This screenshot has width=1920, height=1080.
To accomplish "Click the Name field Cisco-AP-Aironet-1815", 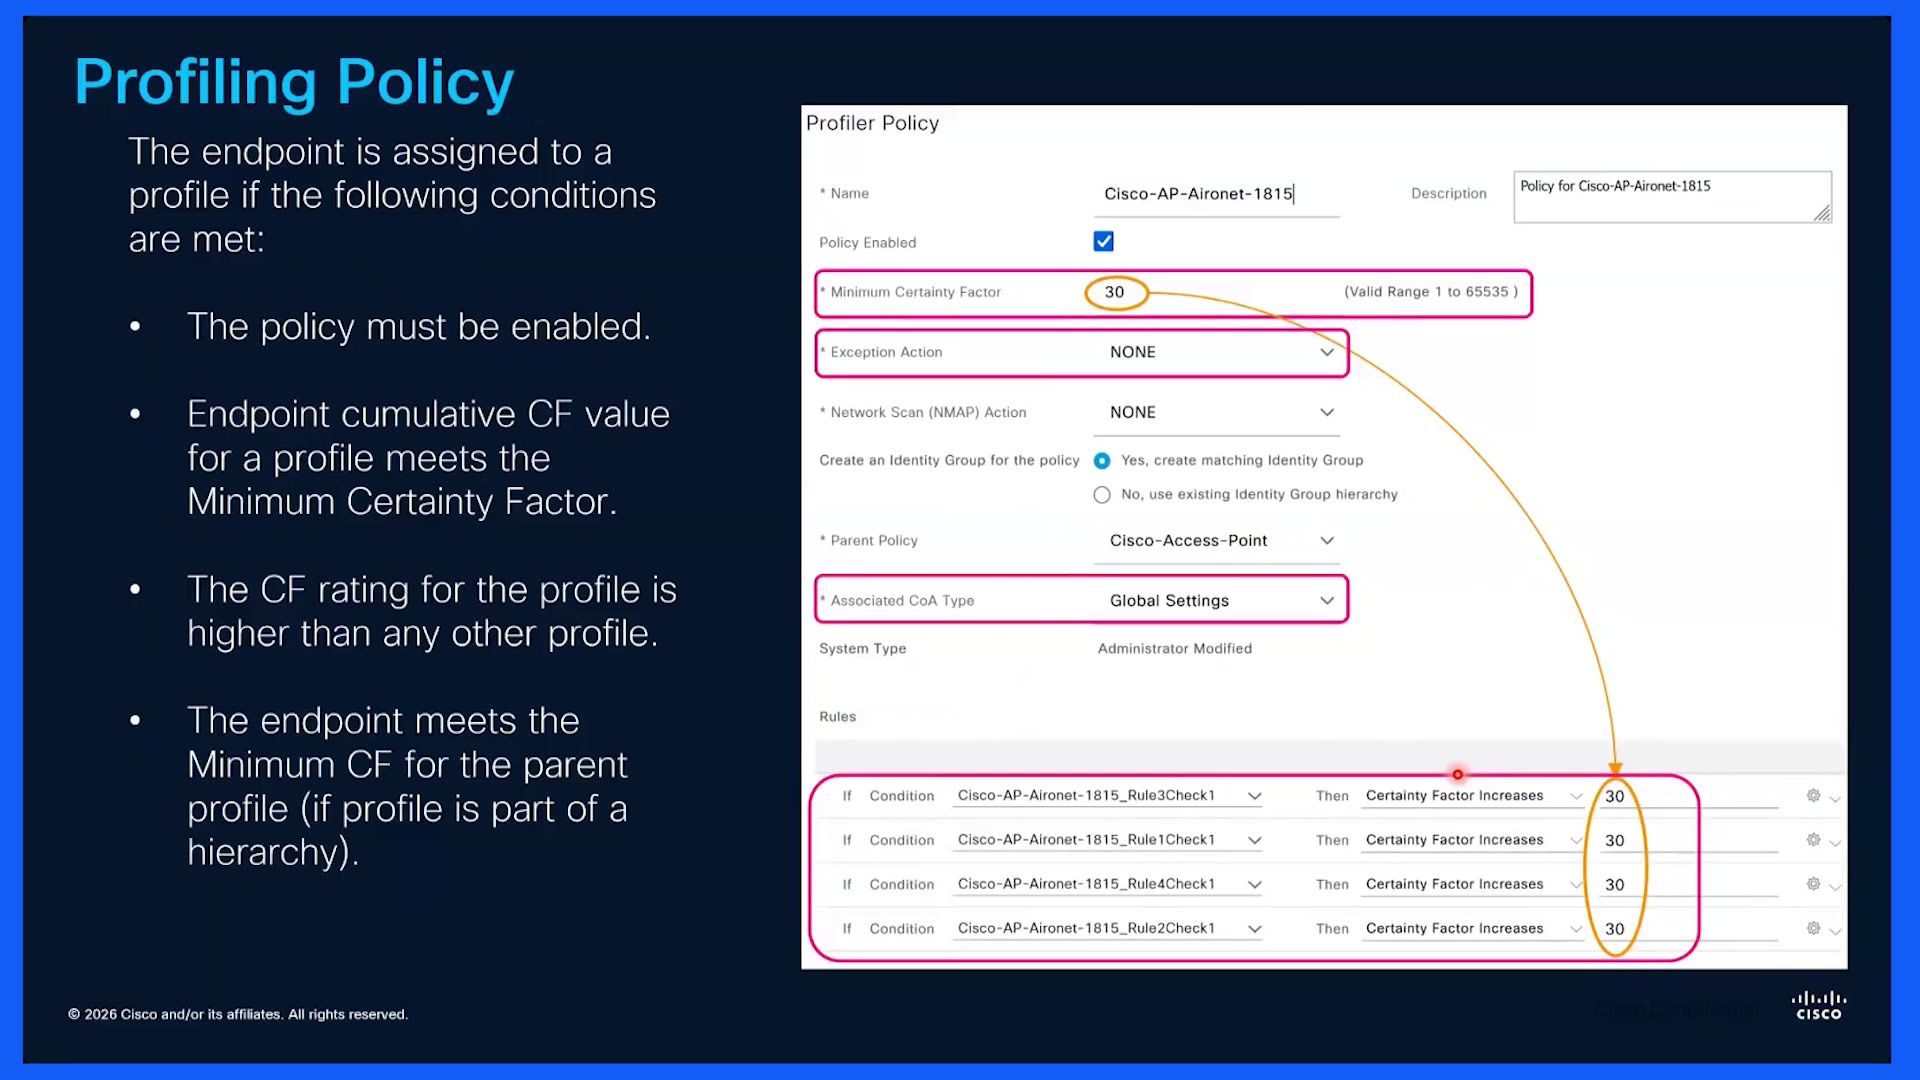I will [1216, 194].
